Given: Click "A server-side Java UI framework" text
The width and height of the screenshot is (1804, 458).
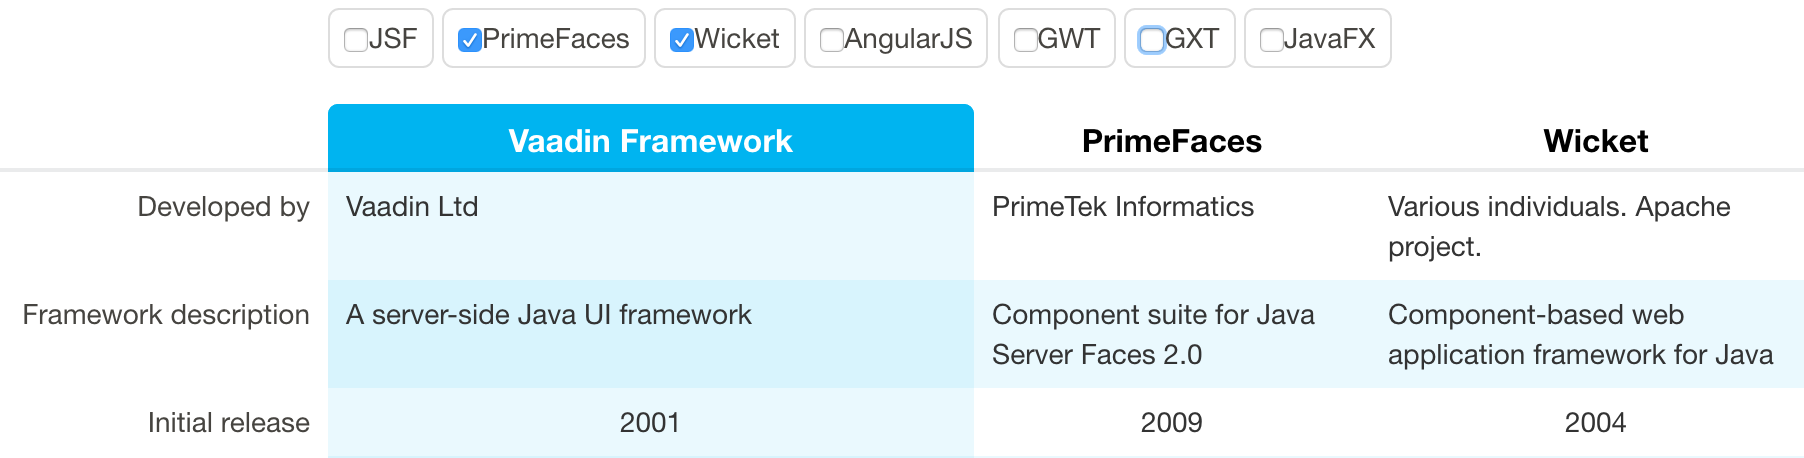Looking at the screenshot, I should 548,315.
